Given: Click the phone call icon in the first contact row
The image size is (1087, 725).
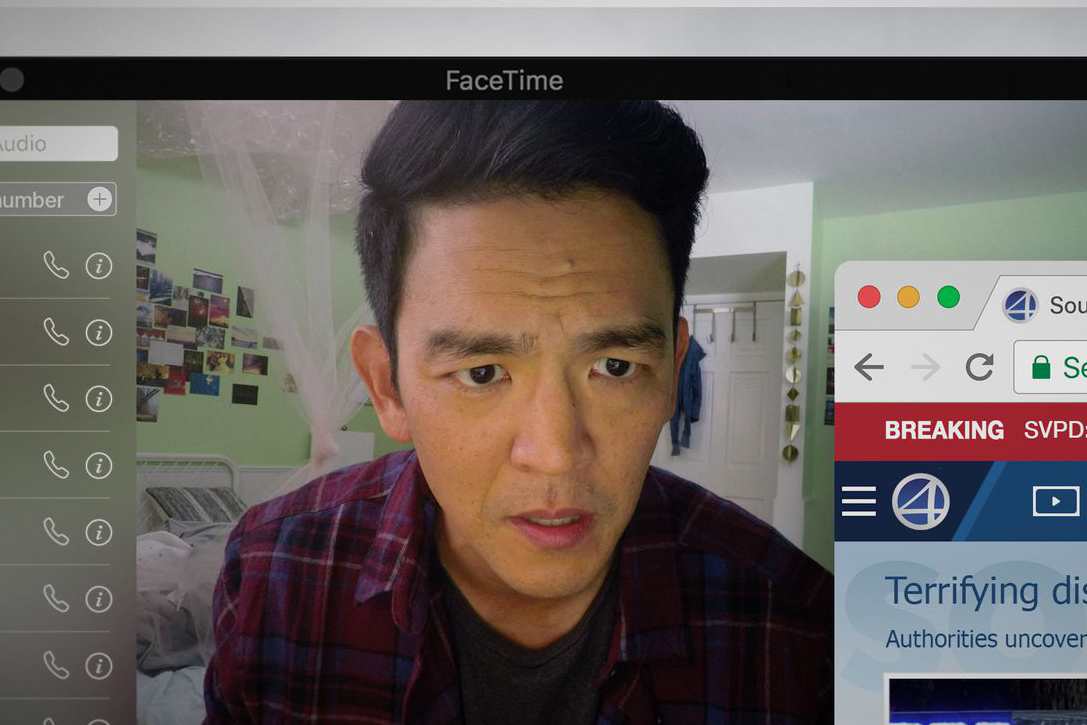Looking at the screenshot, I should (x=56, y=265).
